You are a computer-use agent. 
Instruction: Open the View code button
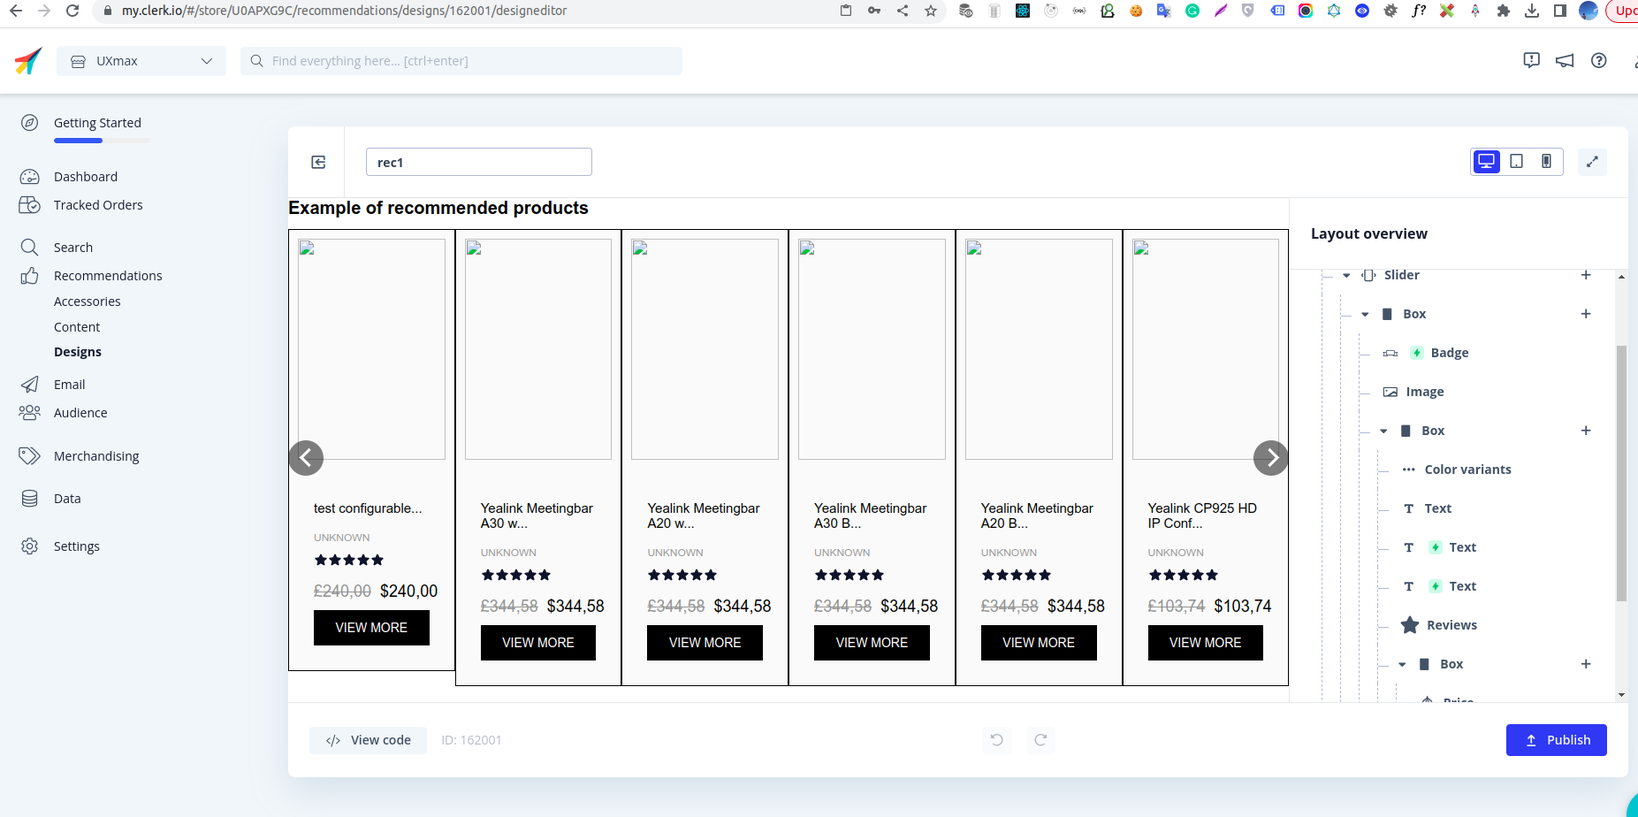coord(368,740)
